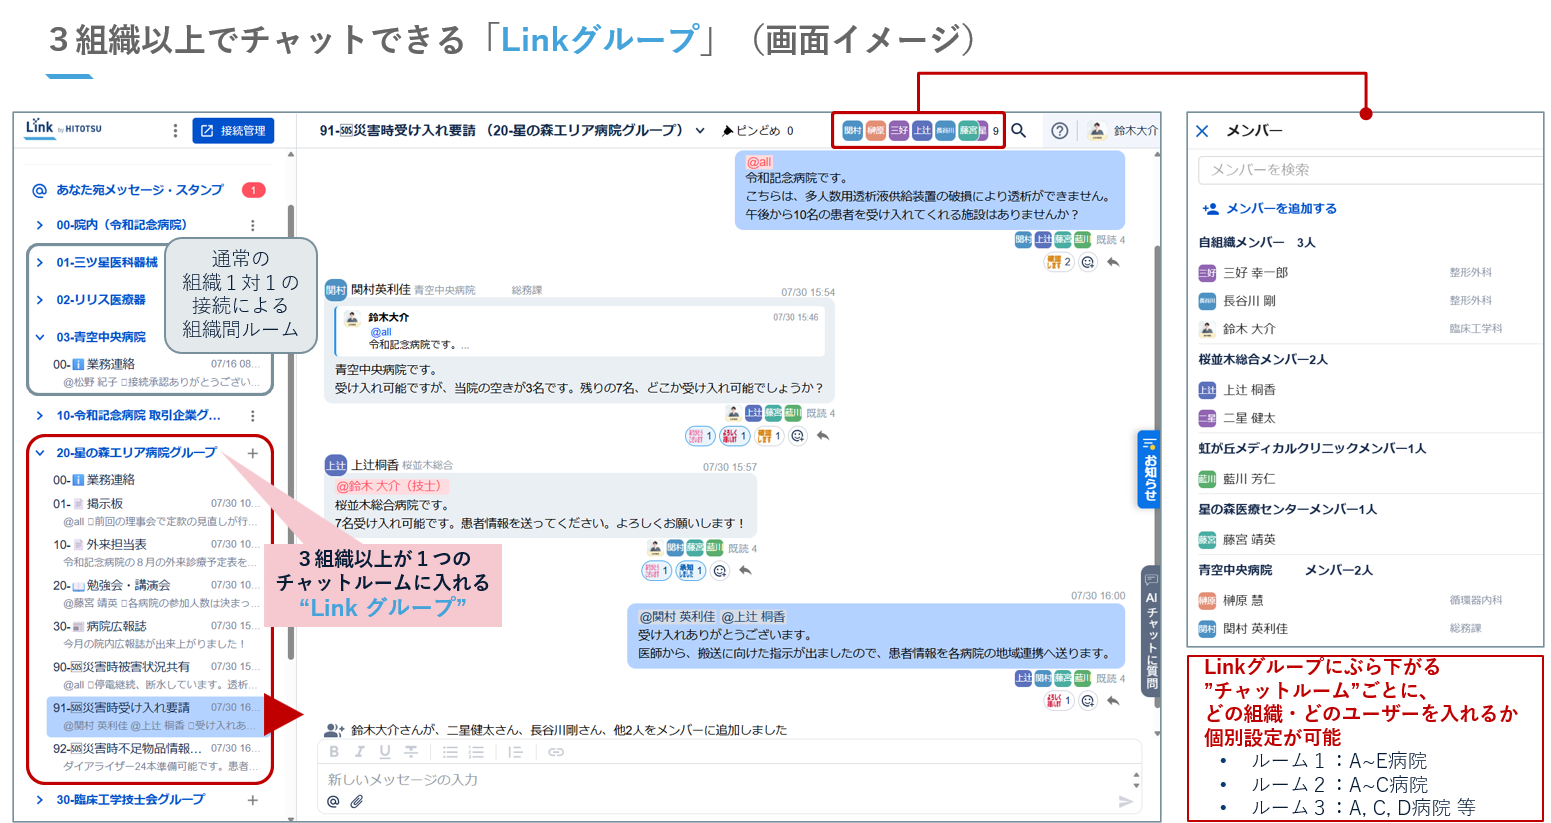The image size is (1551, 823).
Task: Click the @ mention icon below input
Action: point(333,801)
